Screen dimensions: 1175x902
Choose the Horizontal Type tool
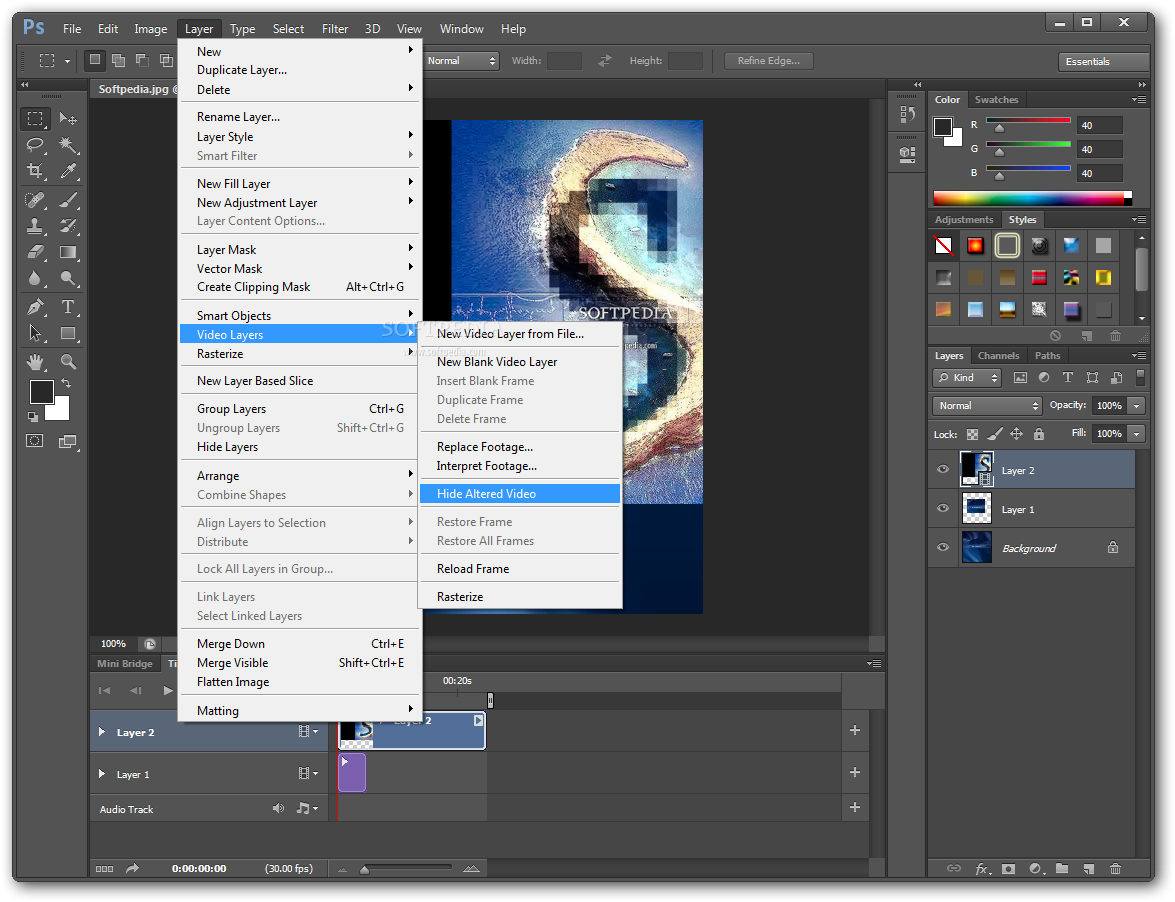[68, 306]
